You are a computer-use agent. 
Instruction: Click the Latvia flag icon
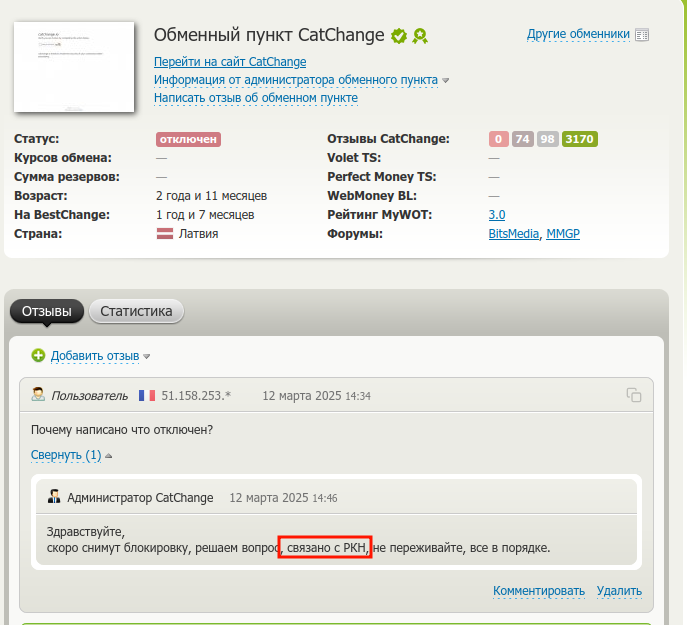165,234
